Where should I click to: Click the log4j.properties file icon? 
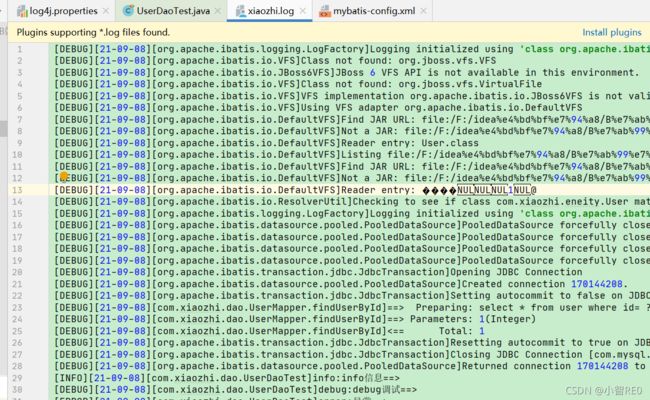coord(22,11)
